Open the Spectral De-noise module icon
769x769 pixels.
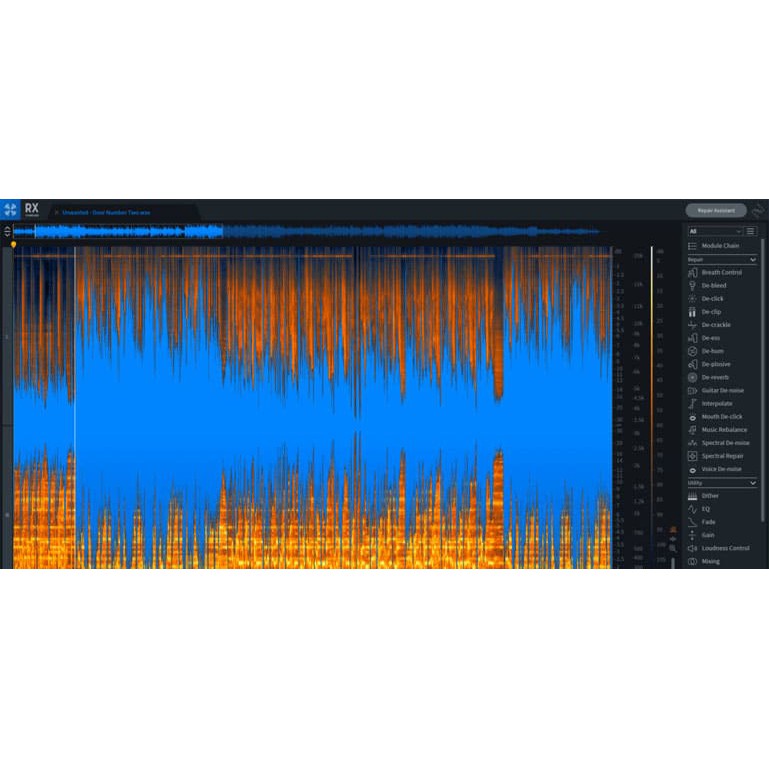coord(692,443)
